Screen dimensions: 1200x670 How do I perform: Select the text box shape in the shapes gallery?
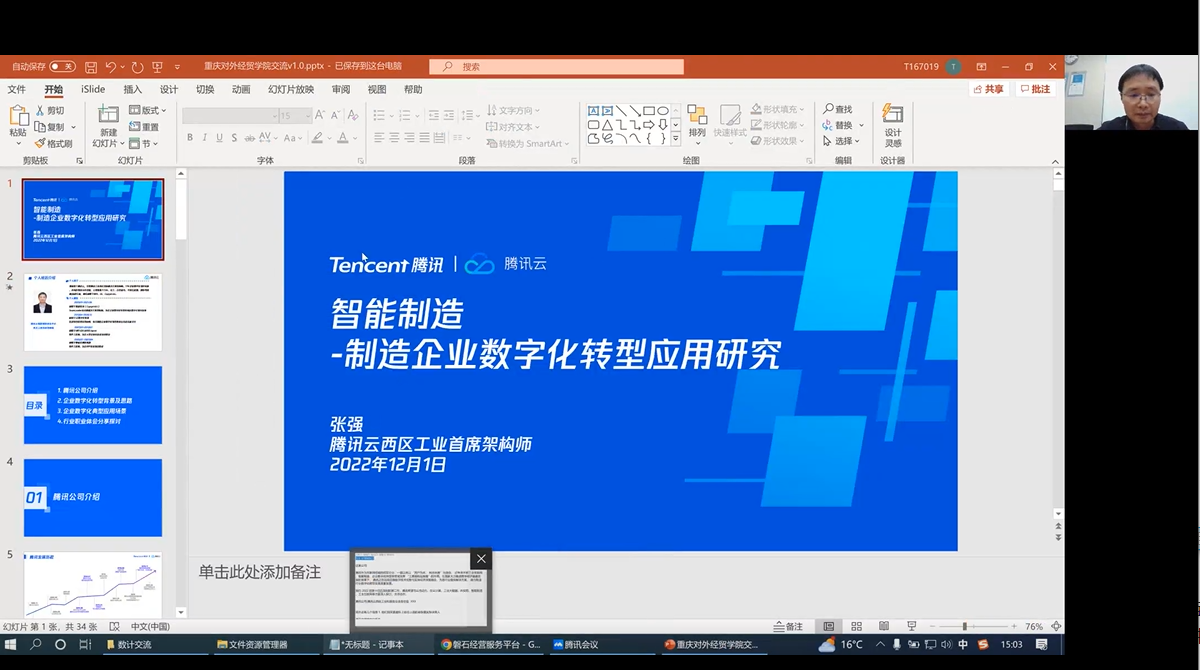(x=593, y=110)
